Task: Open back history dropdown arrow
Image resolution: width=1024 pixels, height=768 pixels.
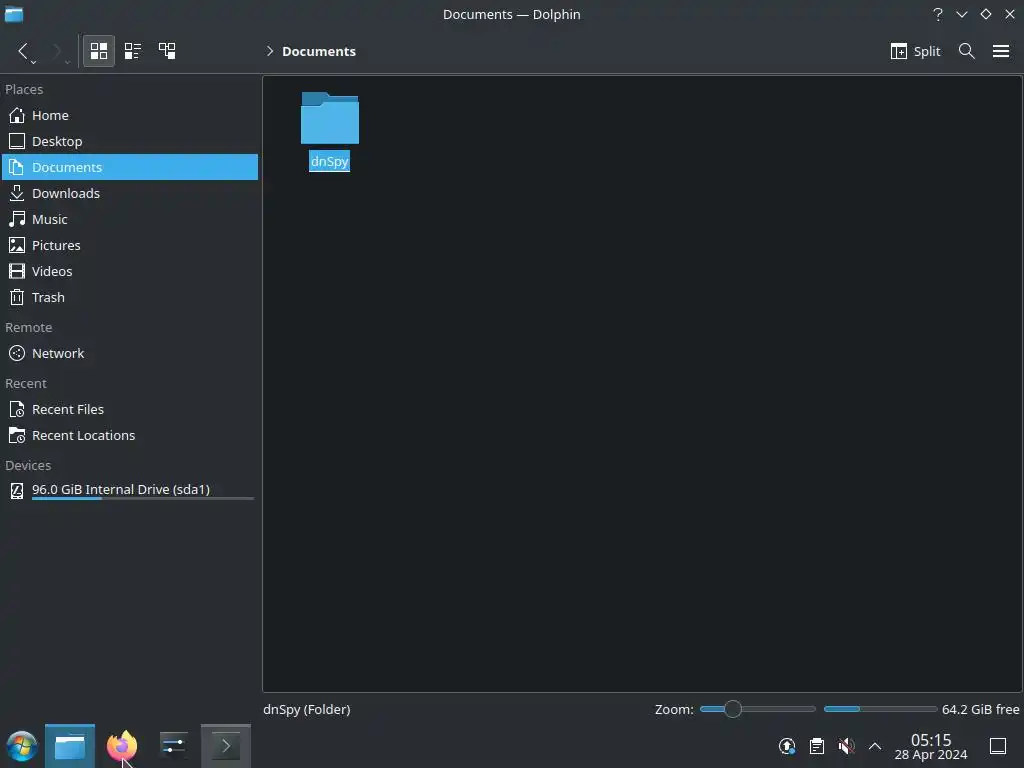Action: [33, 62]
